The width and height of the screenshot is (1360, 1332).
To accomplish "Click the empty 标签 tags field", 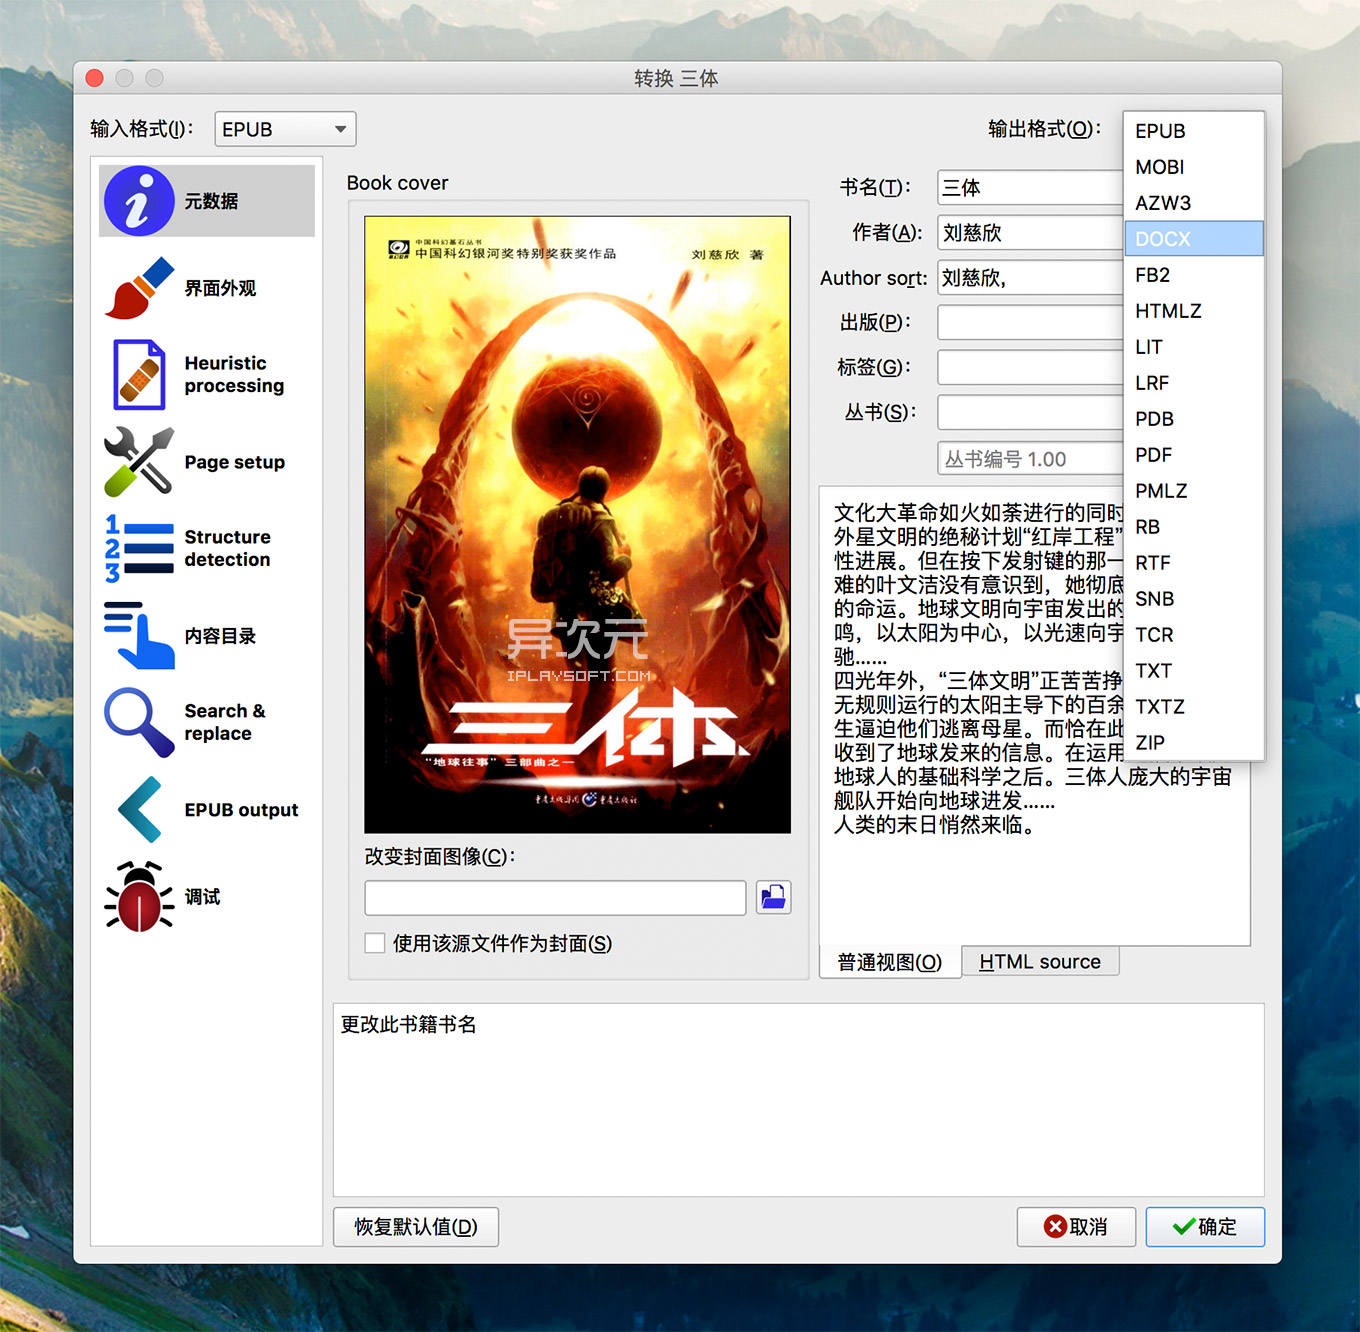I will (1030, 367).
